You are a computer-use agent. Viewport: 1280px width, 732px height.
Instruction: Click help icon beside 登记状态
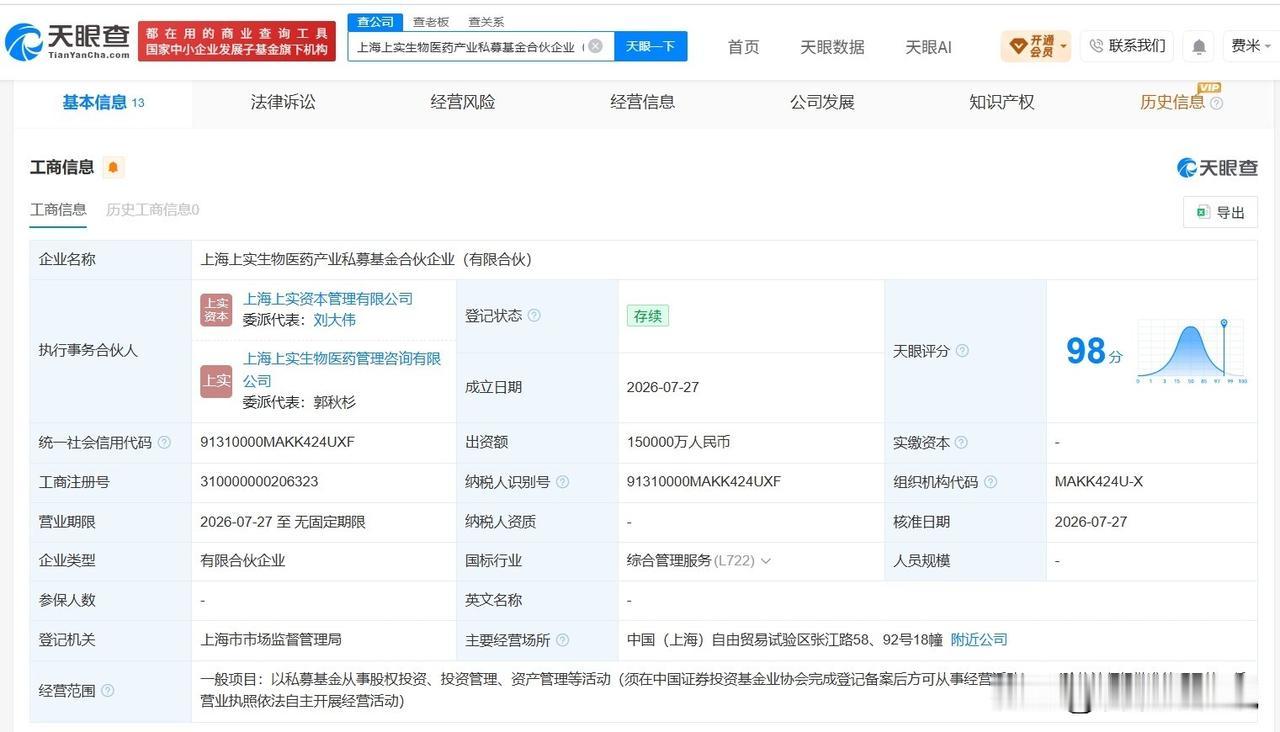click(x=534, y=316)
